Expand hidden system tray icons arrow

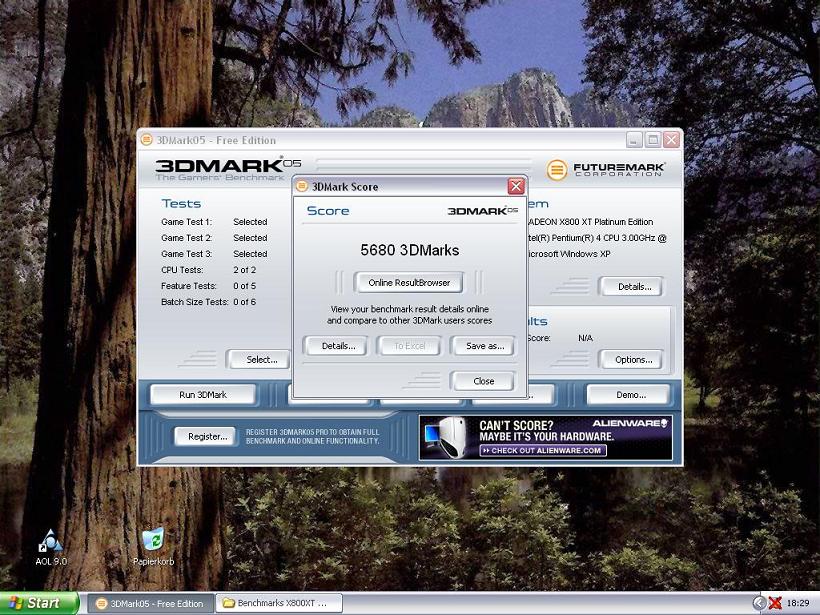[x=759, y=603]
